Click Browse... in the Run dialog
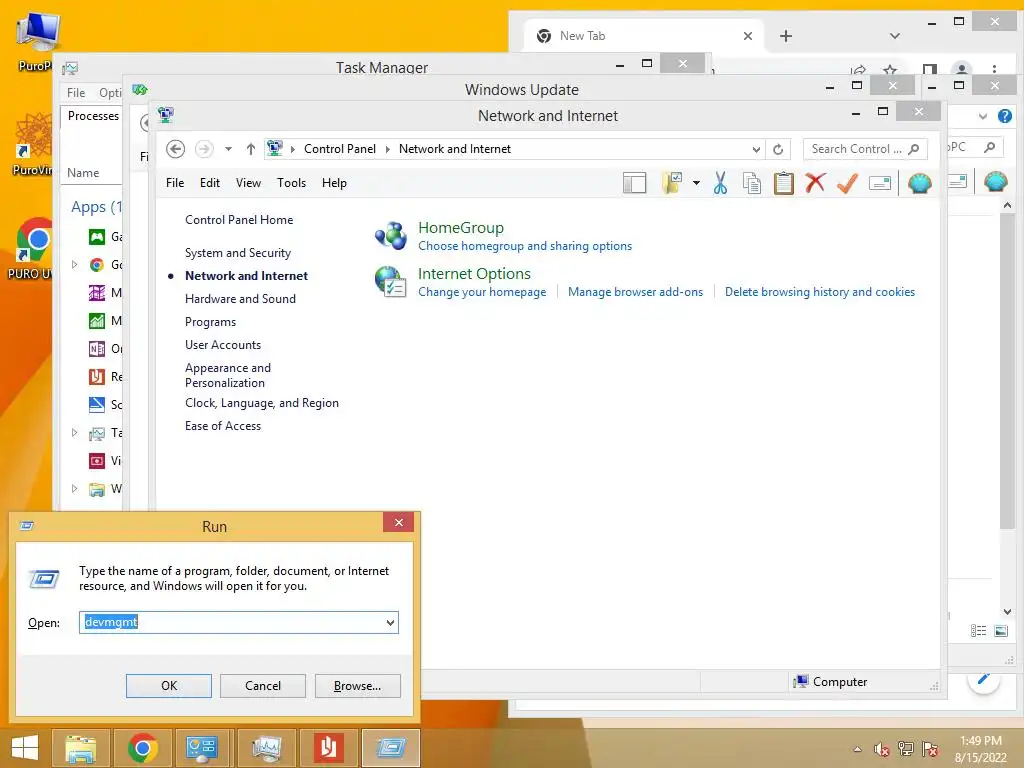The image size is (1024, 768). (357, 686)
